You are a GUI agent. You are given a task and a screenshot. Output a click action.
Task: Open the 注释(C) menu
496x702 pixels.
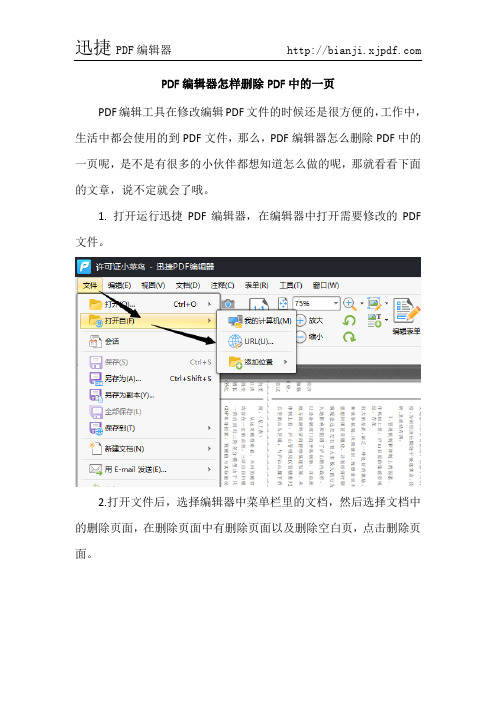point(222,285)
